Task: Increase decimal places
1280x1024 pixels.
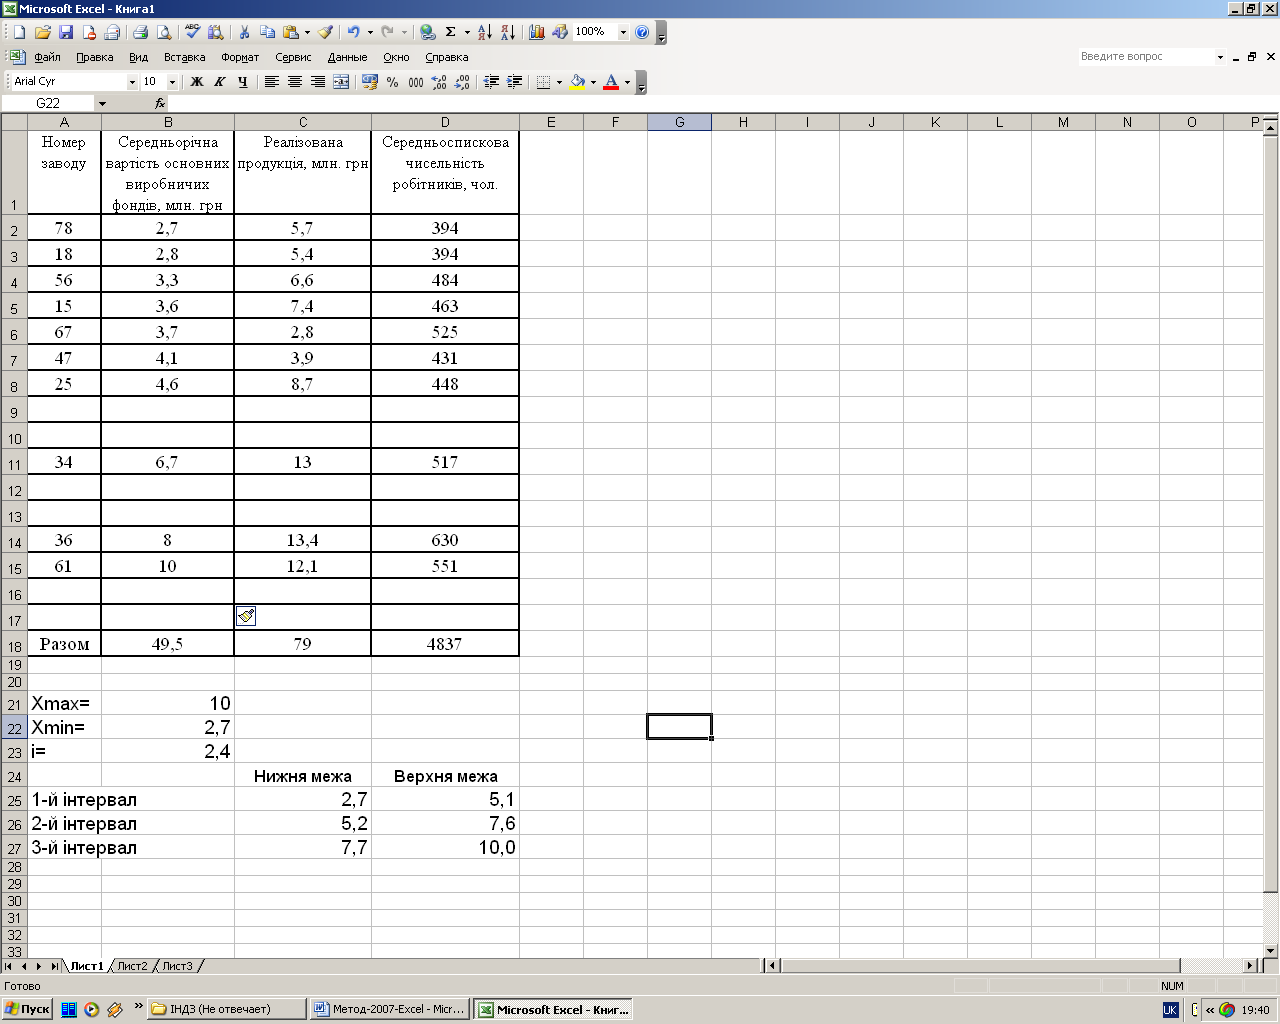Action: (439, 82)
